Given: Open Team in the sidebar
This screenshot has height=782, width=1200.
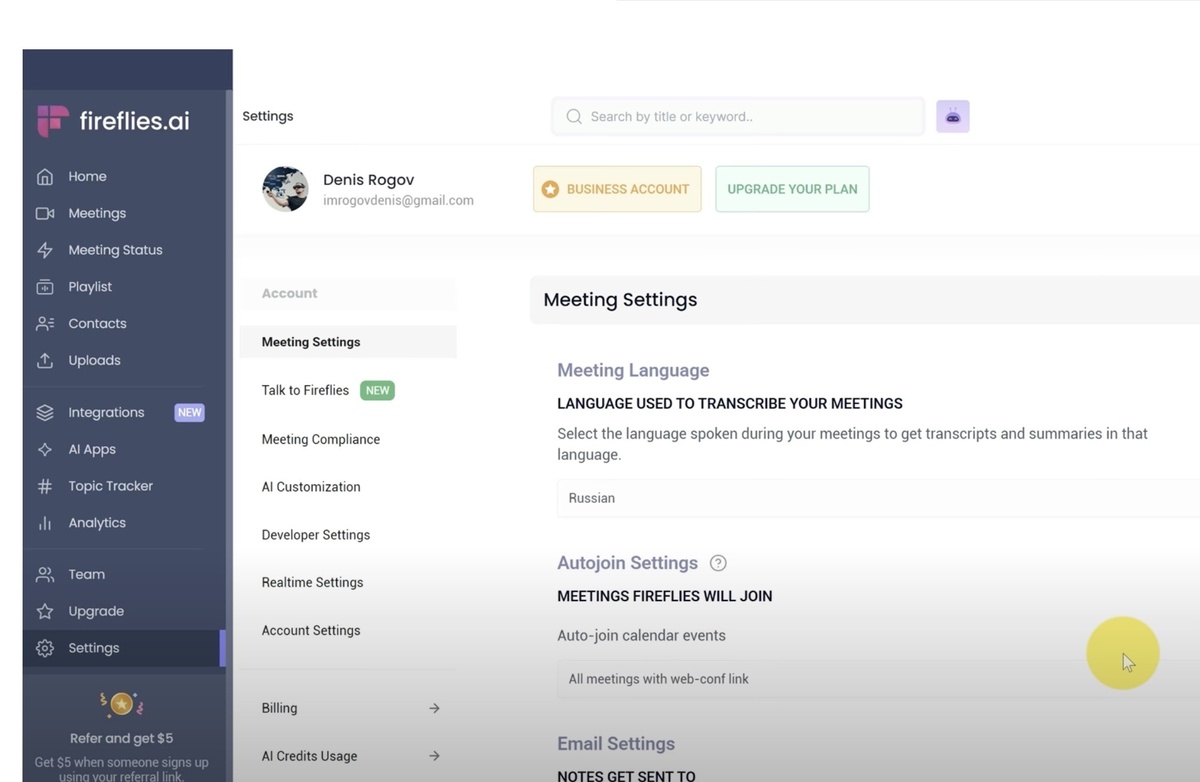Looking at the screenshot, I should point(86,574).
